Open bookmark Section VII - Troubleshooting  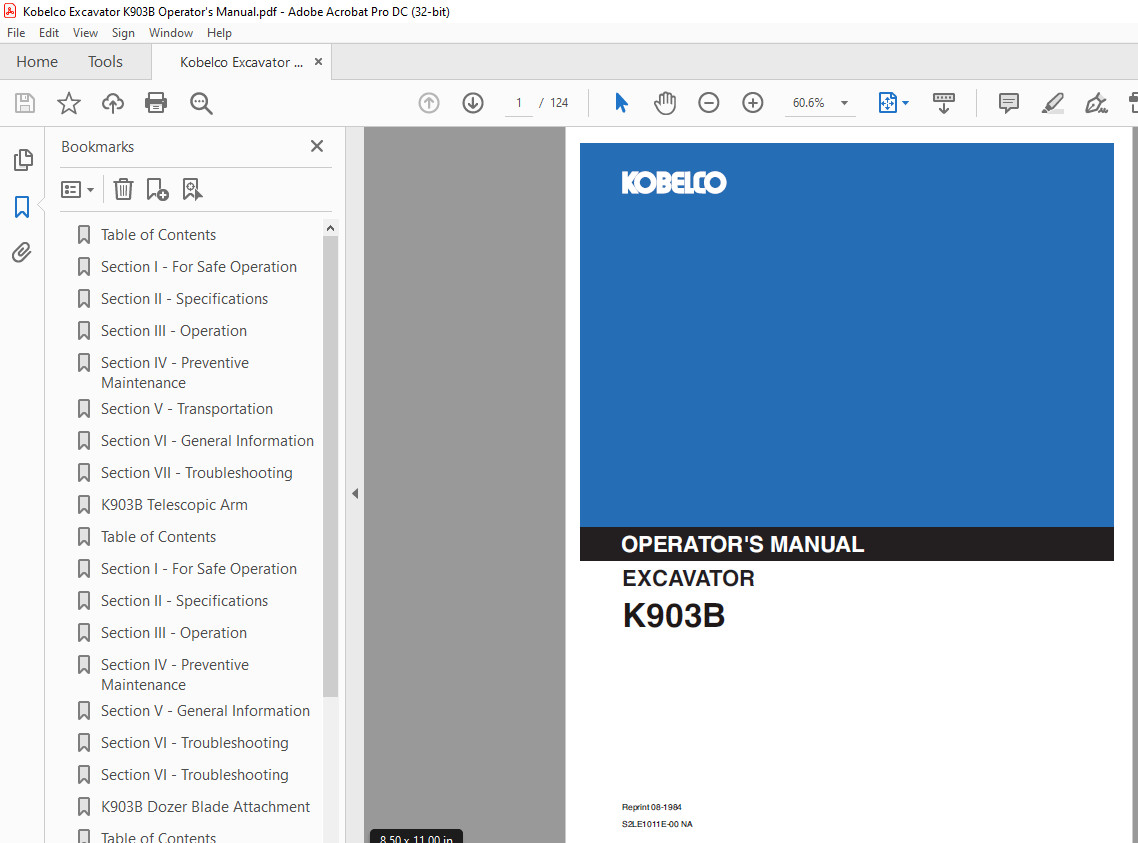[x=197, y=473]
